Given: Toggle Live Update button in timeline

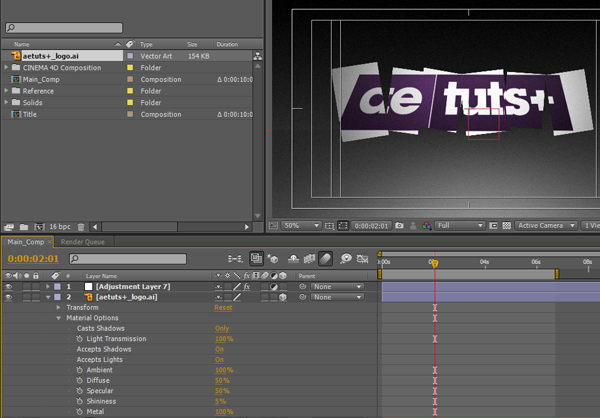Looking at the screenshot, I should tap(256, 258).
